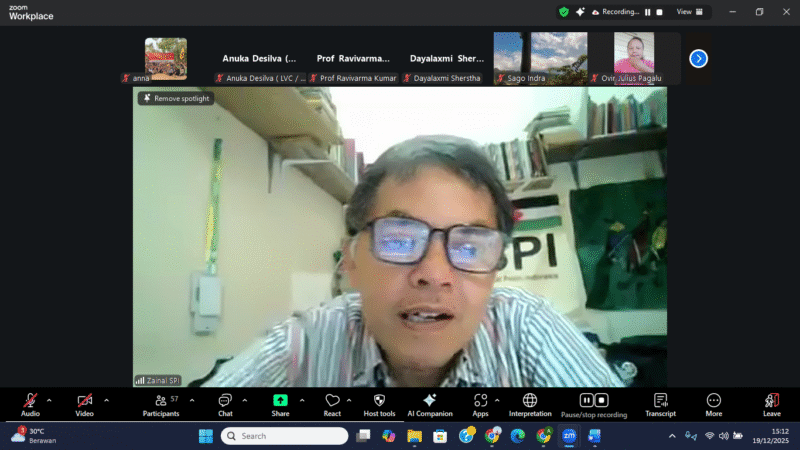Open Host tools shield icon
800x450 pixels.
pos(380,401)
